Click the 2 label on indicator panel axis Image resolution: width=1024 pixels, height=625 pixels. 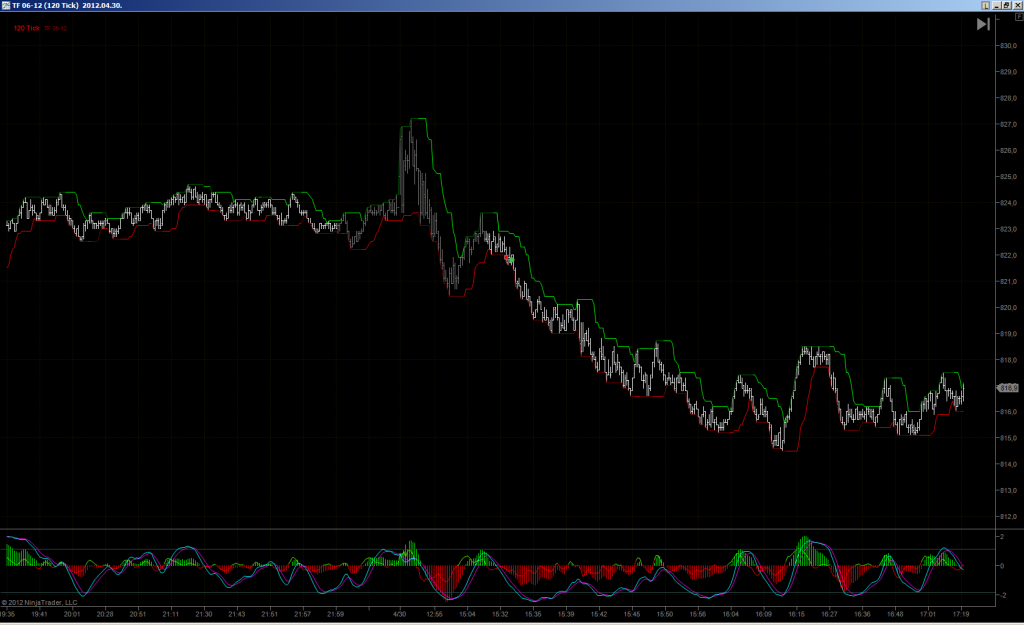(x=1002, y=537)
